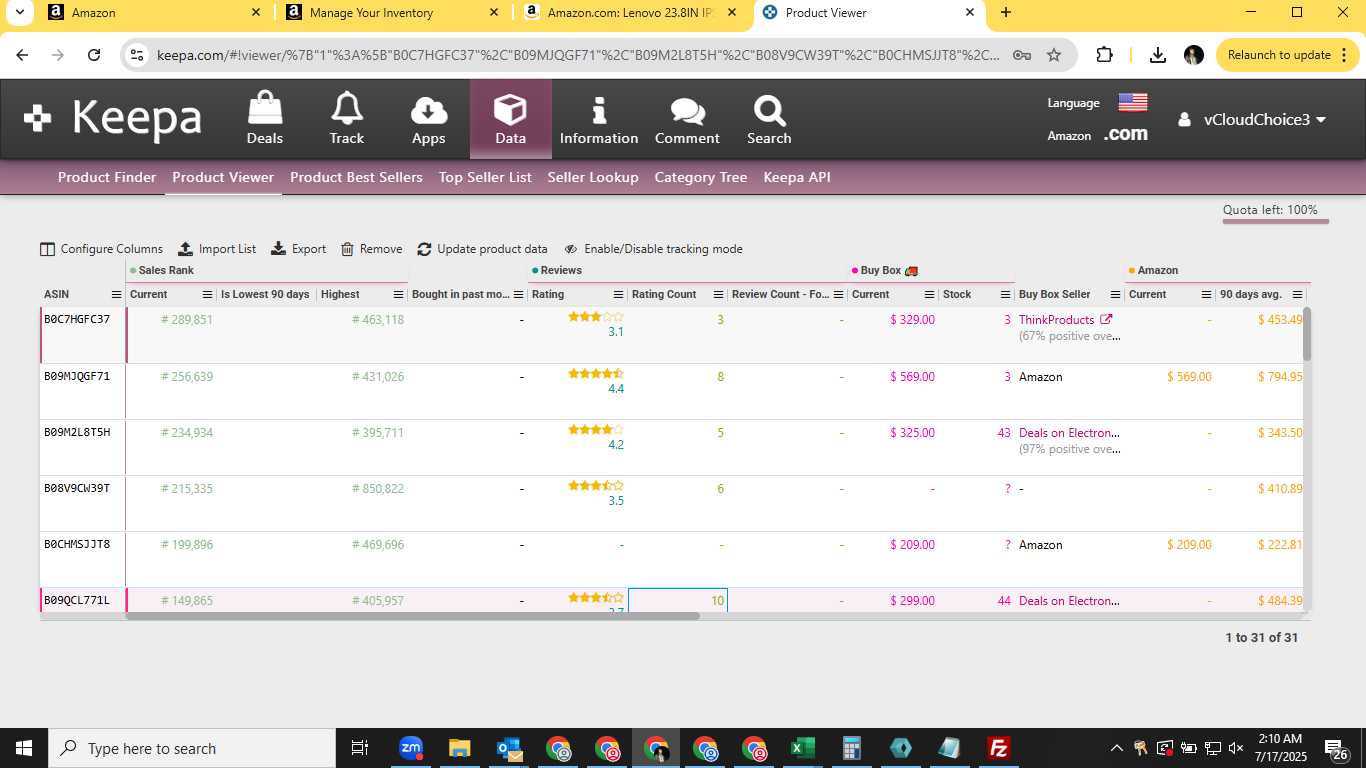Open Sales Rank Current column menu

coord(208,295)
